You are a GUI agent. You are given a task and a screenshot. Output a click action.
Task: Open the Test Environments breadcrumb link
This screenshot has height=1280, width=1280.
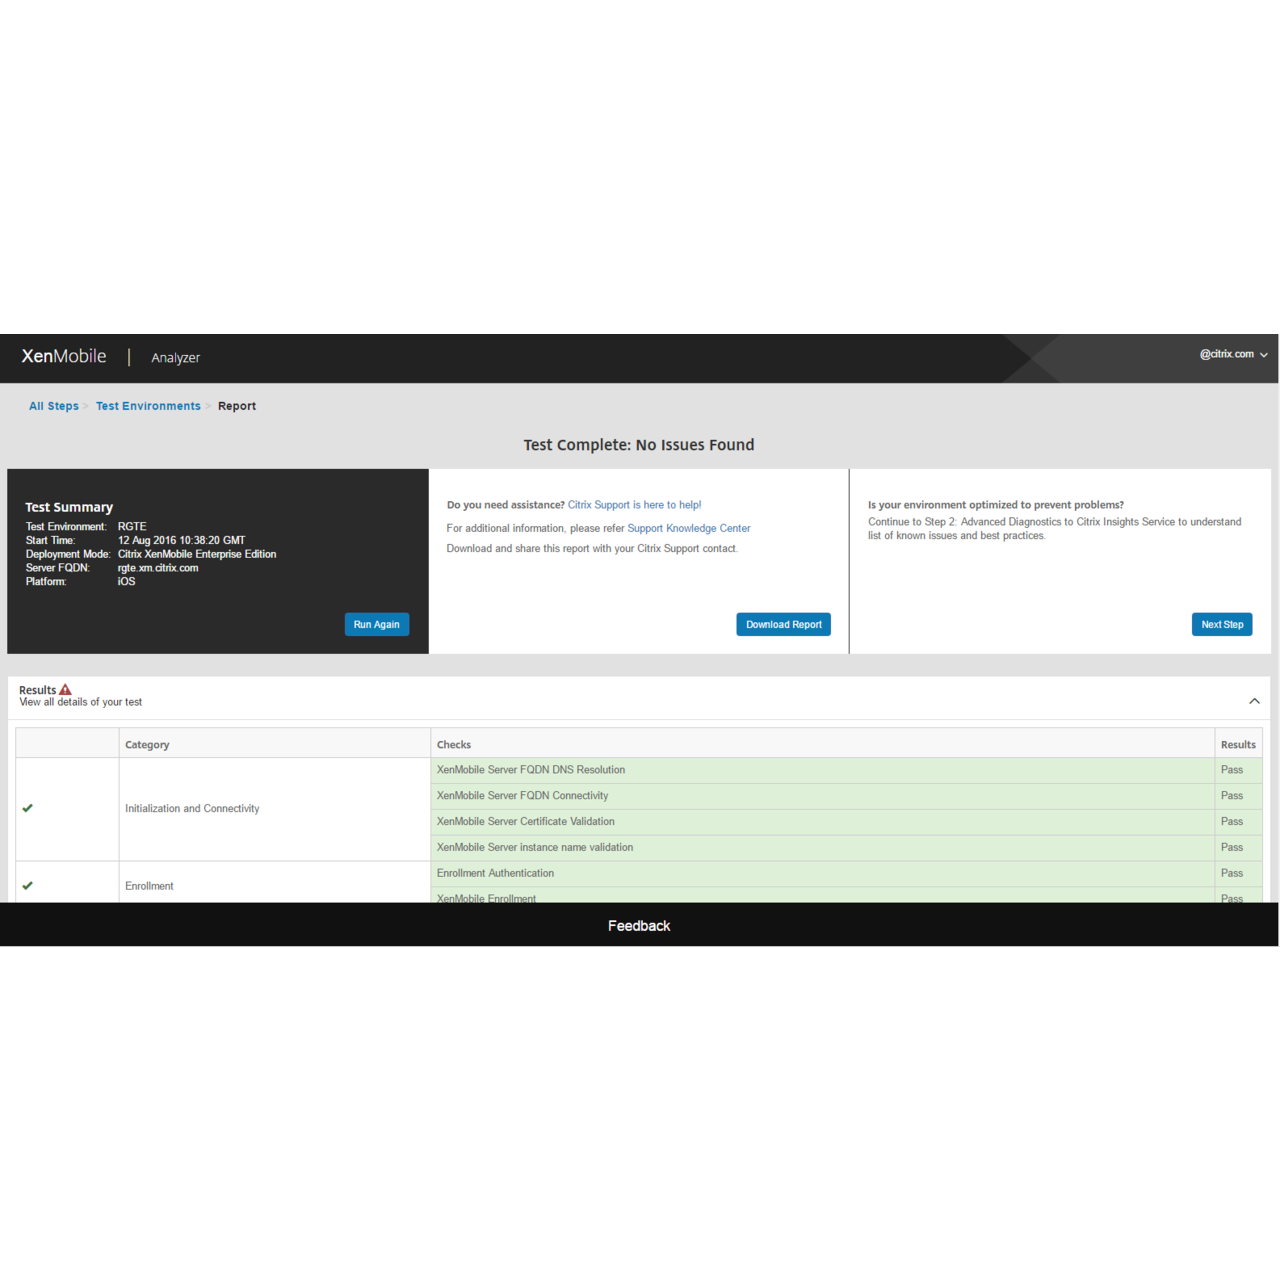point(148,406)
